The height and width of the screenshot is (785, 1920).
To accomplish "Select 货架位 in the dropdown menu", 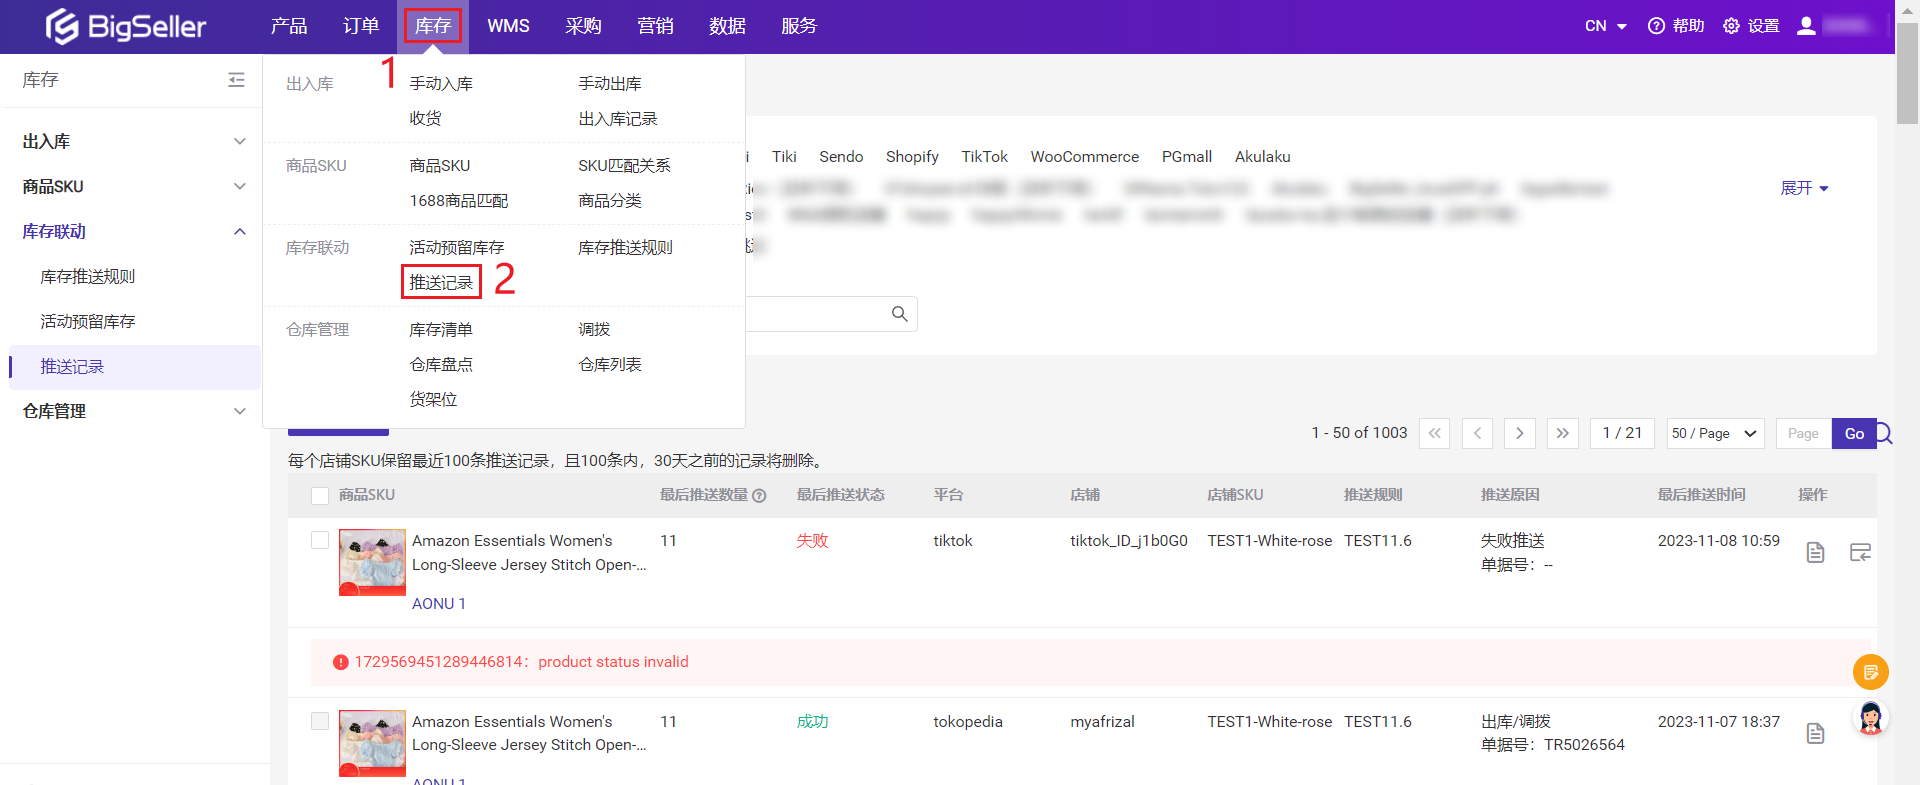I will coord(433,400).
